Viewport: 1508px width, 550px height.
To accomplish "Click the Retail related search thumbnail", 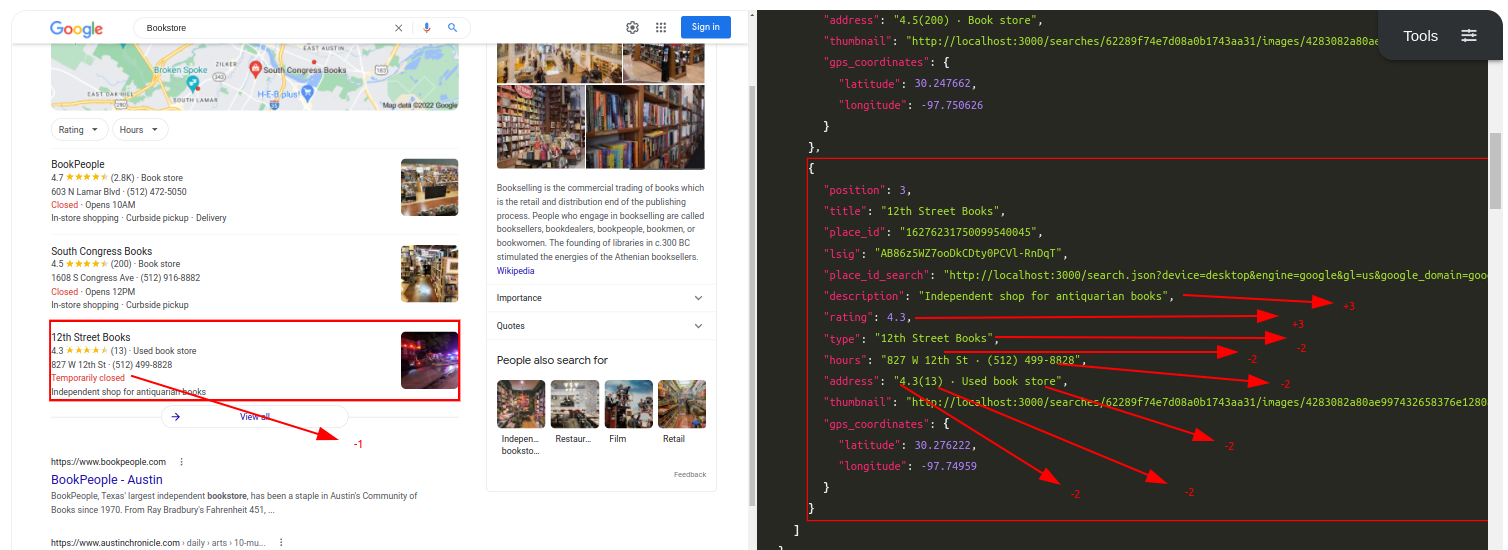I will pyautogui.click(x=682, y=404).
